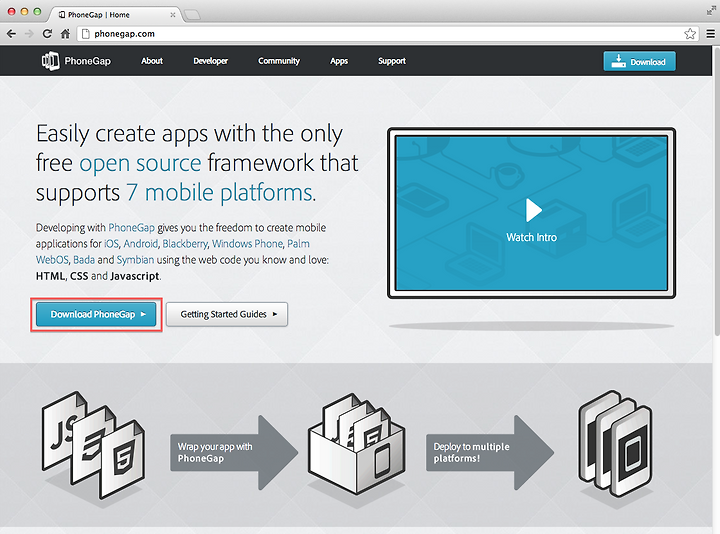Viewport: 720px width, 534px height.
Task: Click page document icon in address bar
Action: point(85,34)
